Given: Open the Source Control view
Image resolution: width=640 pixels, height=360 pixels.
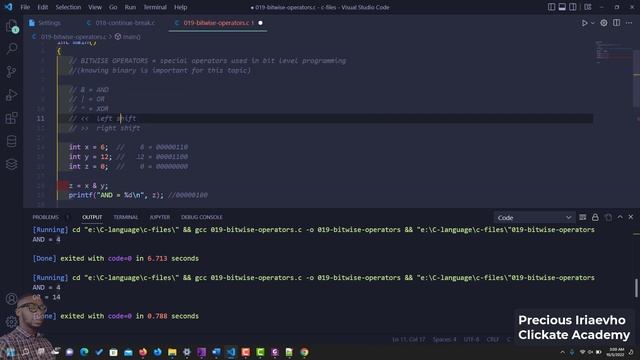Looking at the screenshot, I should (11, 72).
